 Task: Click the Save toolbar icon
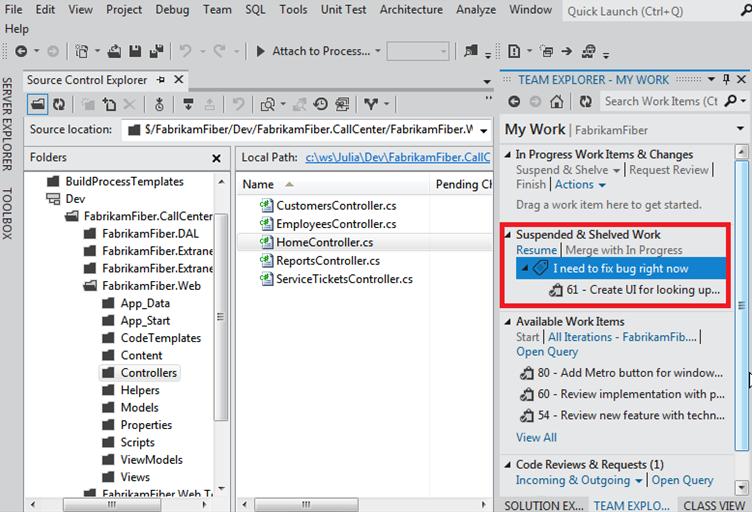(135, 51)
